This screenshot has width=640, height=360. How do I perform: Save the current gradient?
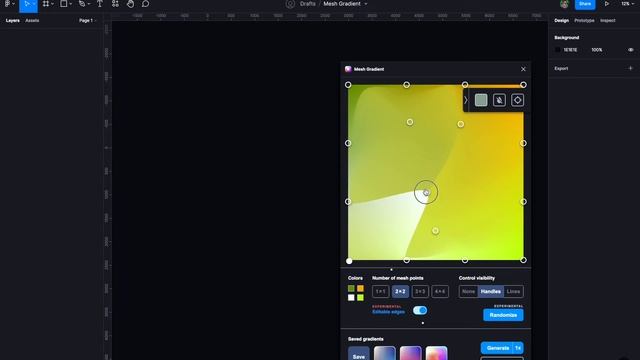coord(358,354)
